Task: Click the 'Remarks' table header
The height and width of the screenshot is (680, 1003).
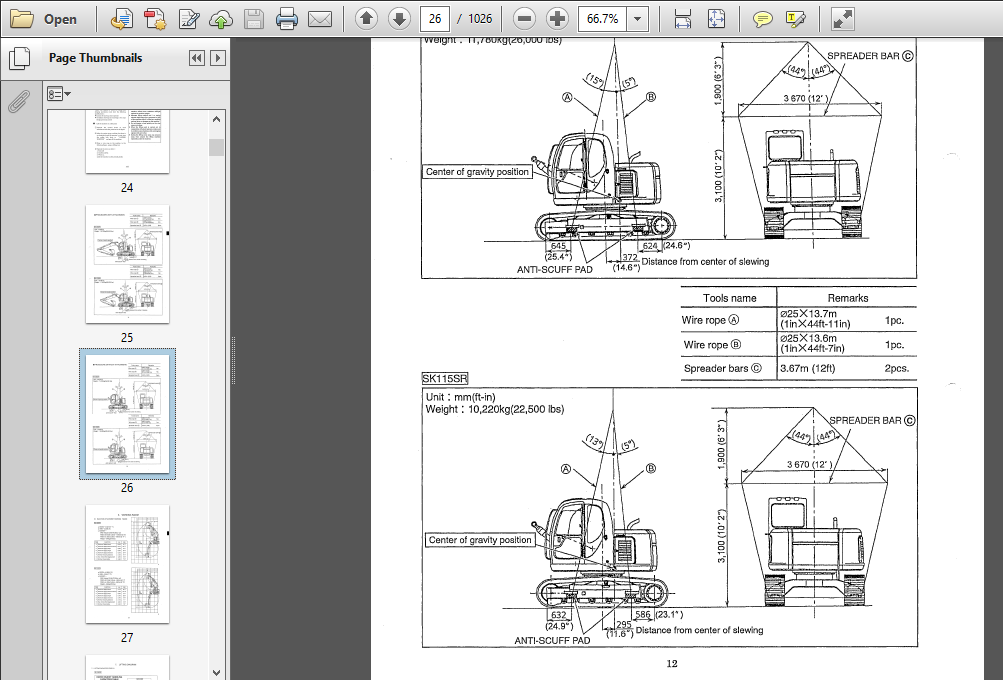Action: tap(848, 297)
